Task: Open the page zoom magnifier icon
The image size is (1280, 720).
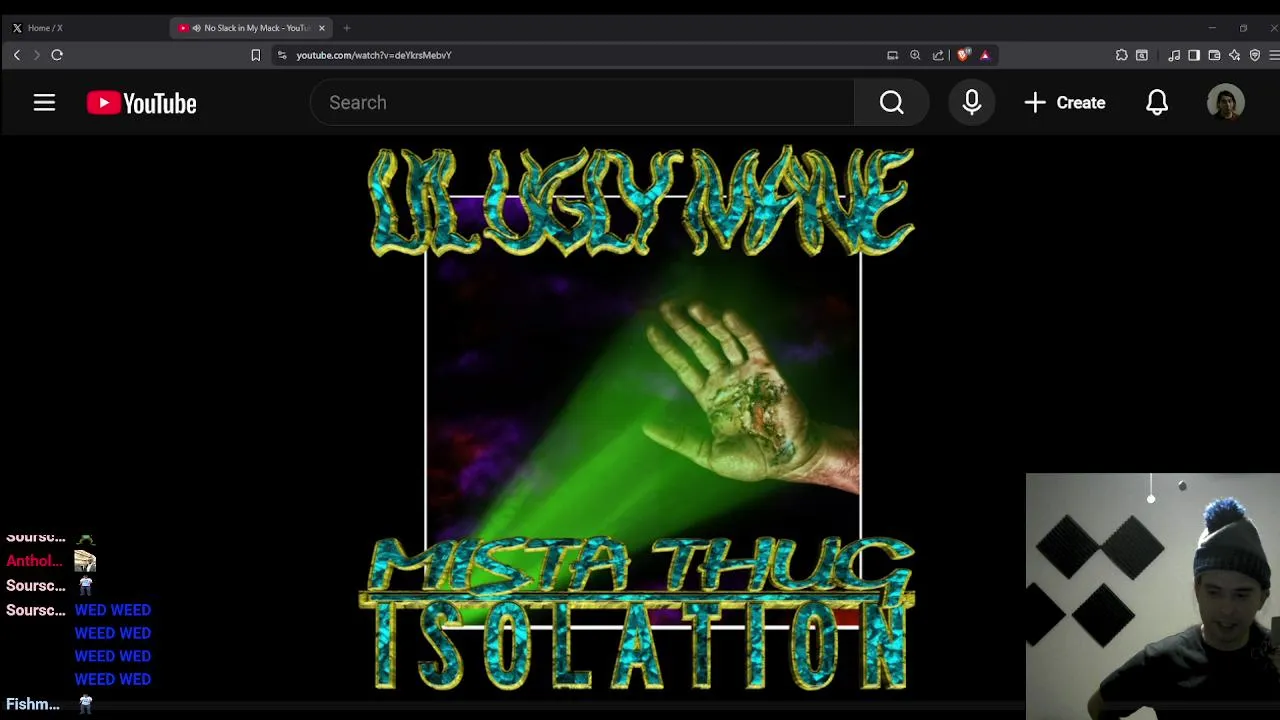Action: (915, 55)
